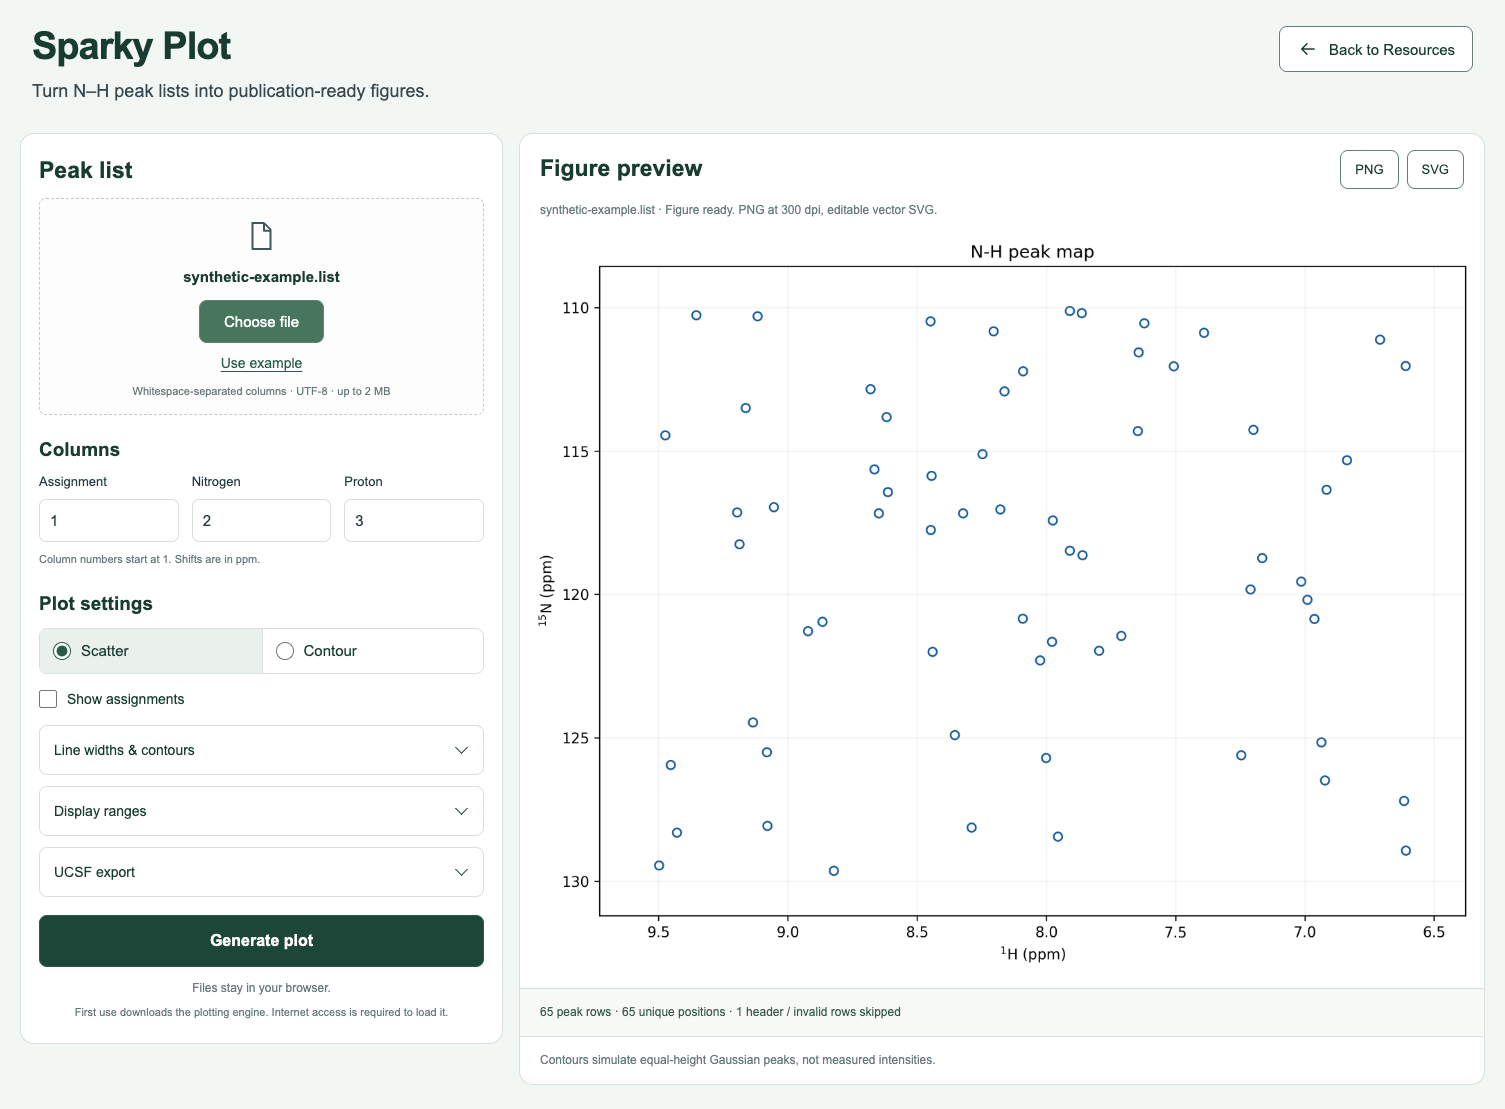Click the Use example link
The height and width of the screenshot is (1109, 1505).
coord(261,363)
